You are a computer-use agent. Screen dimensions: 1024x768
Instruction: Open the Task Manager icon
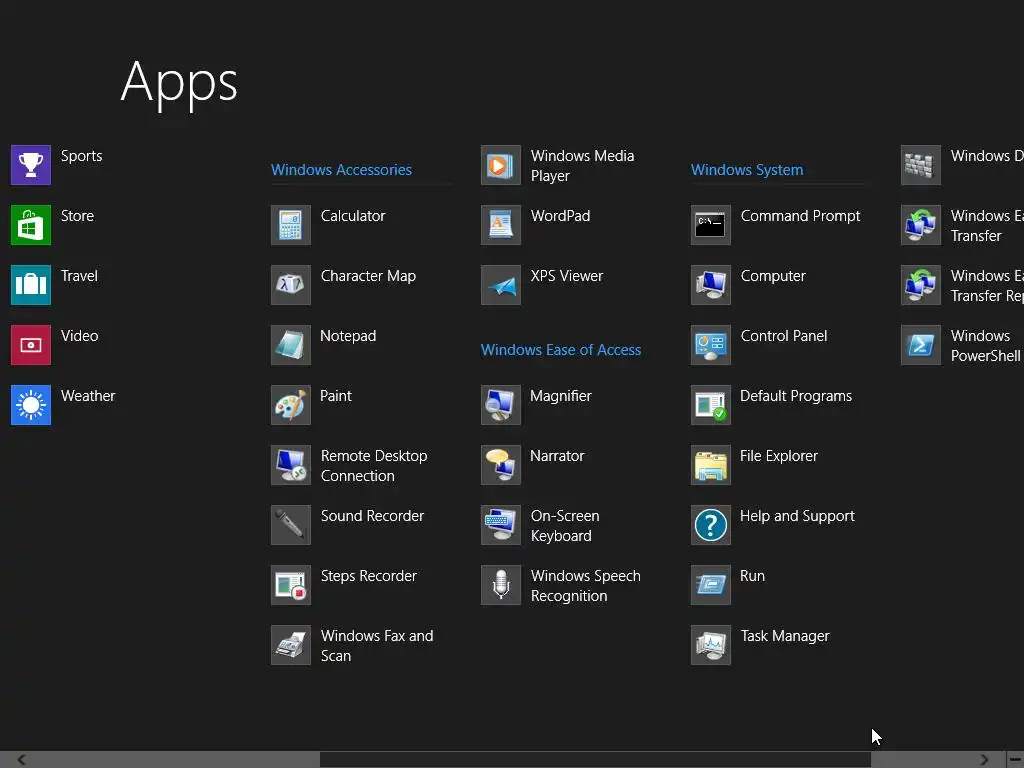pos(711,645)
